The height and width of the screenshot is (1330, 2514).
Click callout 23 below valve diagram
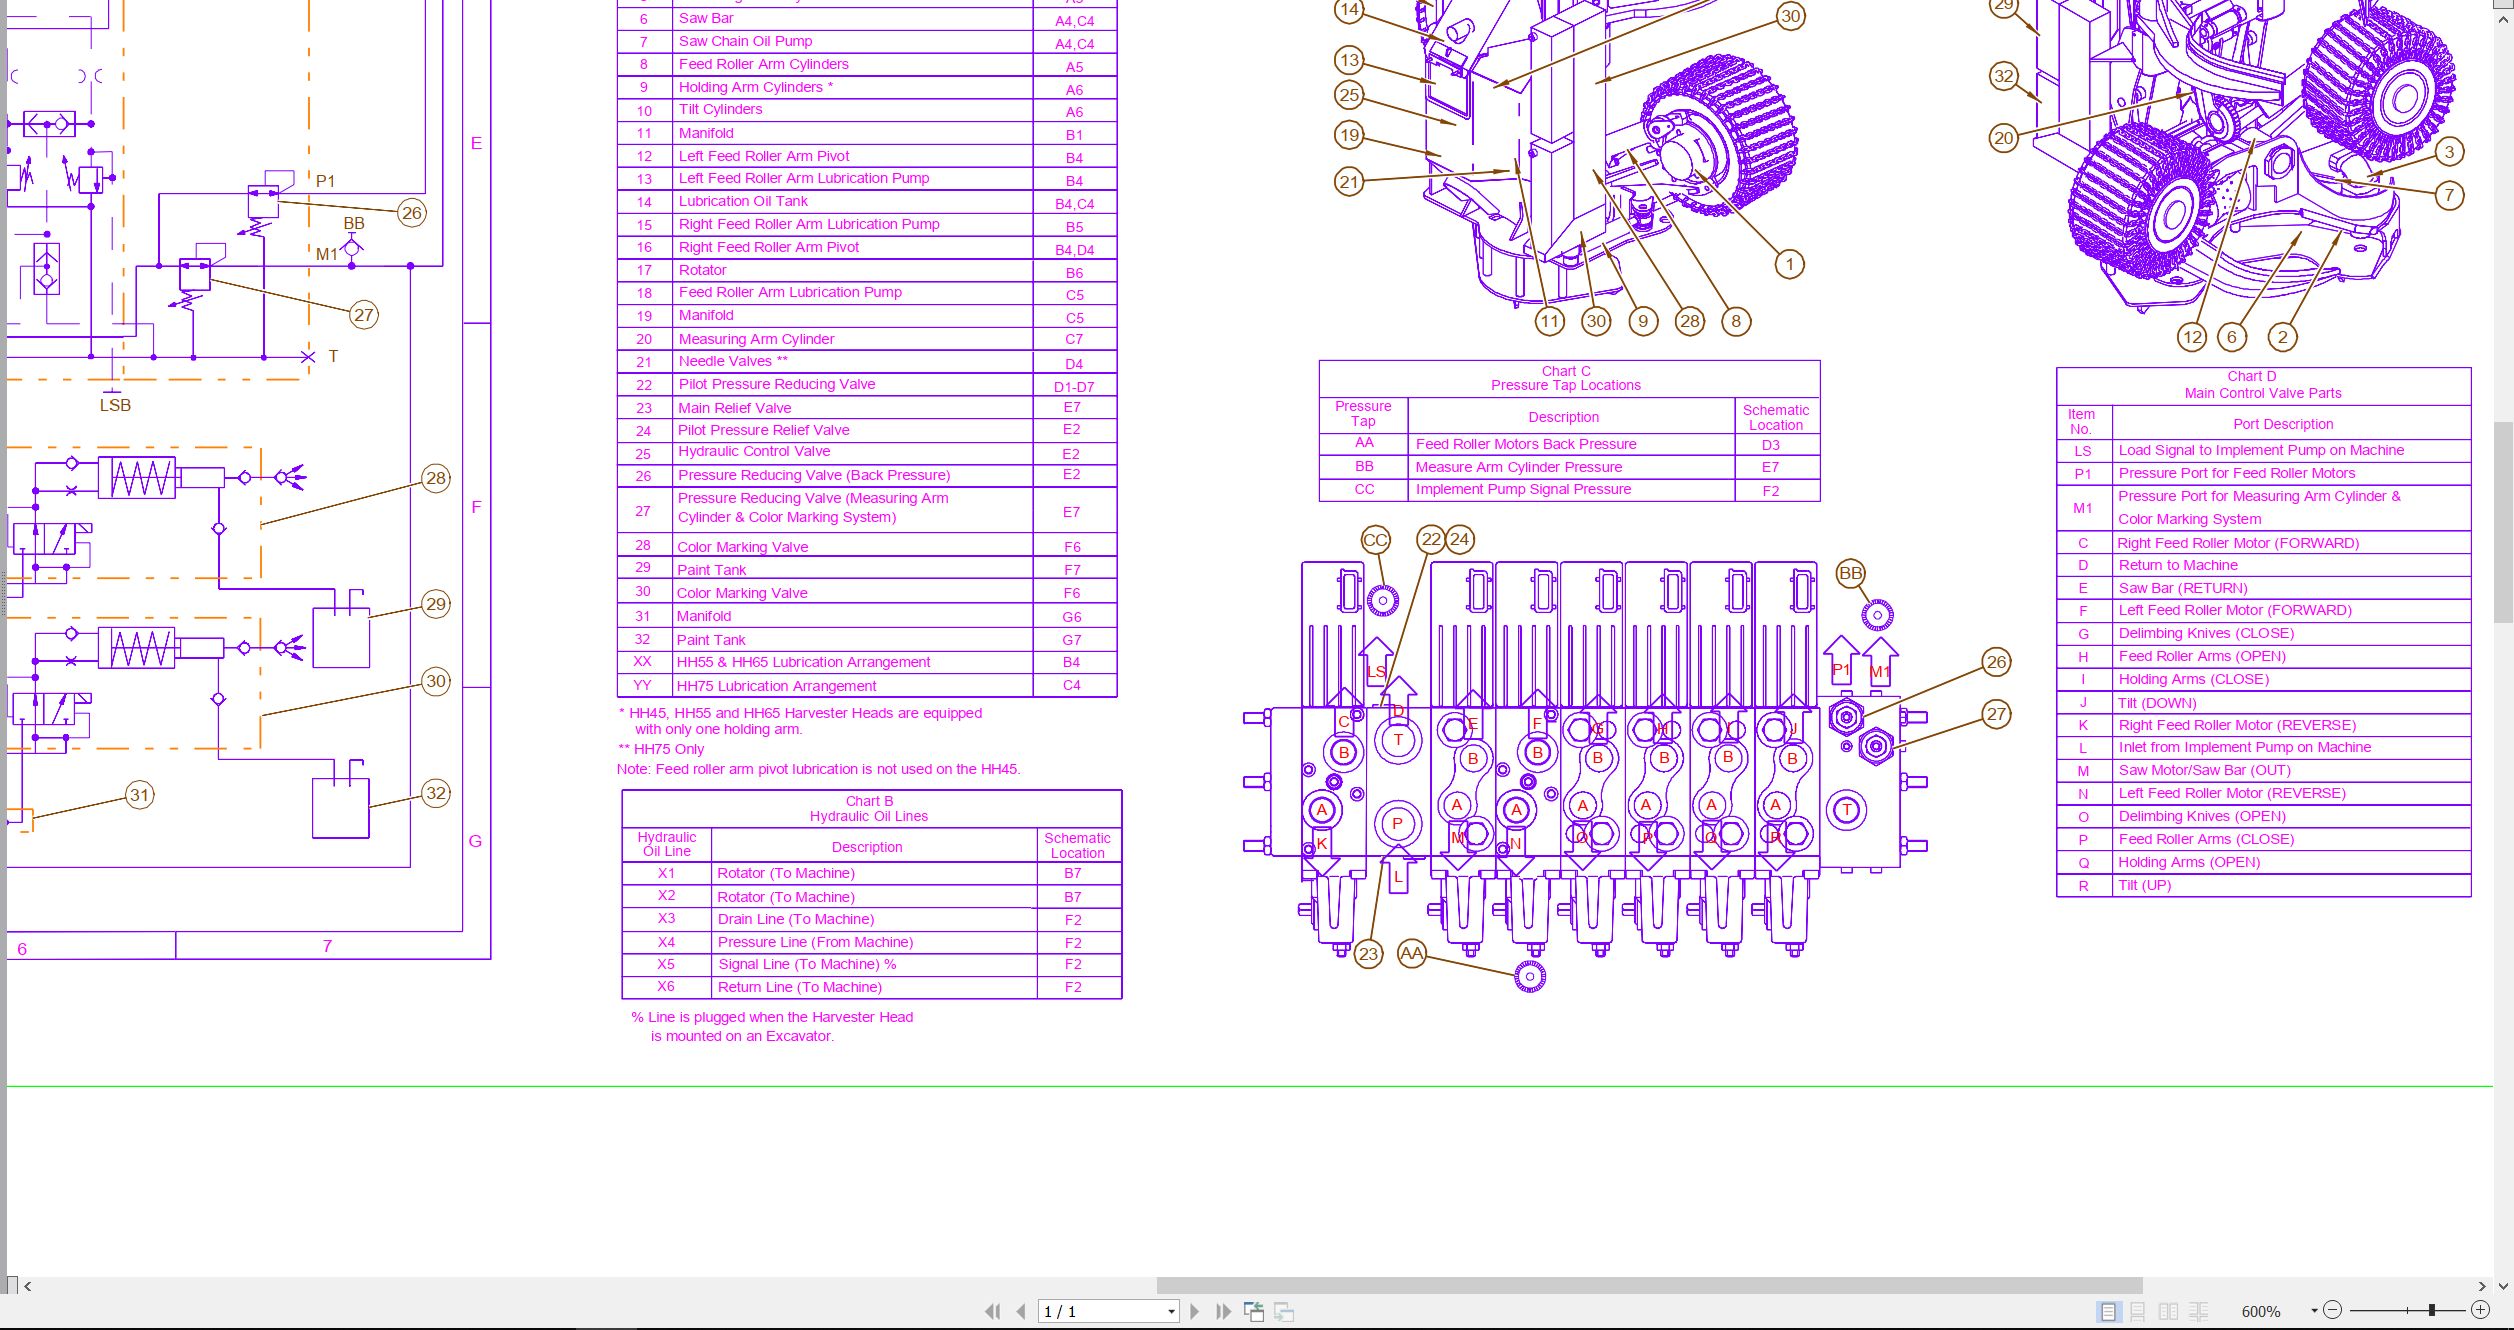point(1368,954)
